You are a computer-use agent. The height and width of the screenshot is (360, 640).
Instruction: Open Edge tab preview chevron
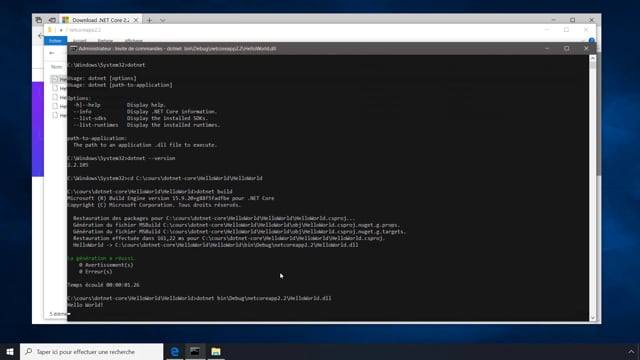point(163,20)
